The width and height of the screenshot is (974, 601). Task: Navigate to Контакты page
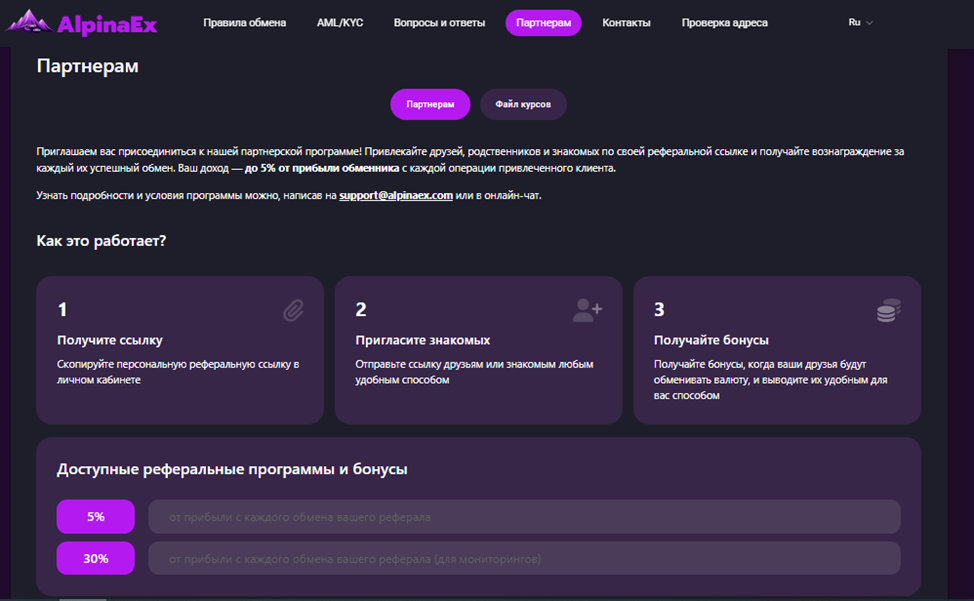(626, 22)
